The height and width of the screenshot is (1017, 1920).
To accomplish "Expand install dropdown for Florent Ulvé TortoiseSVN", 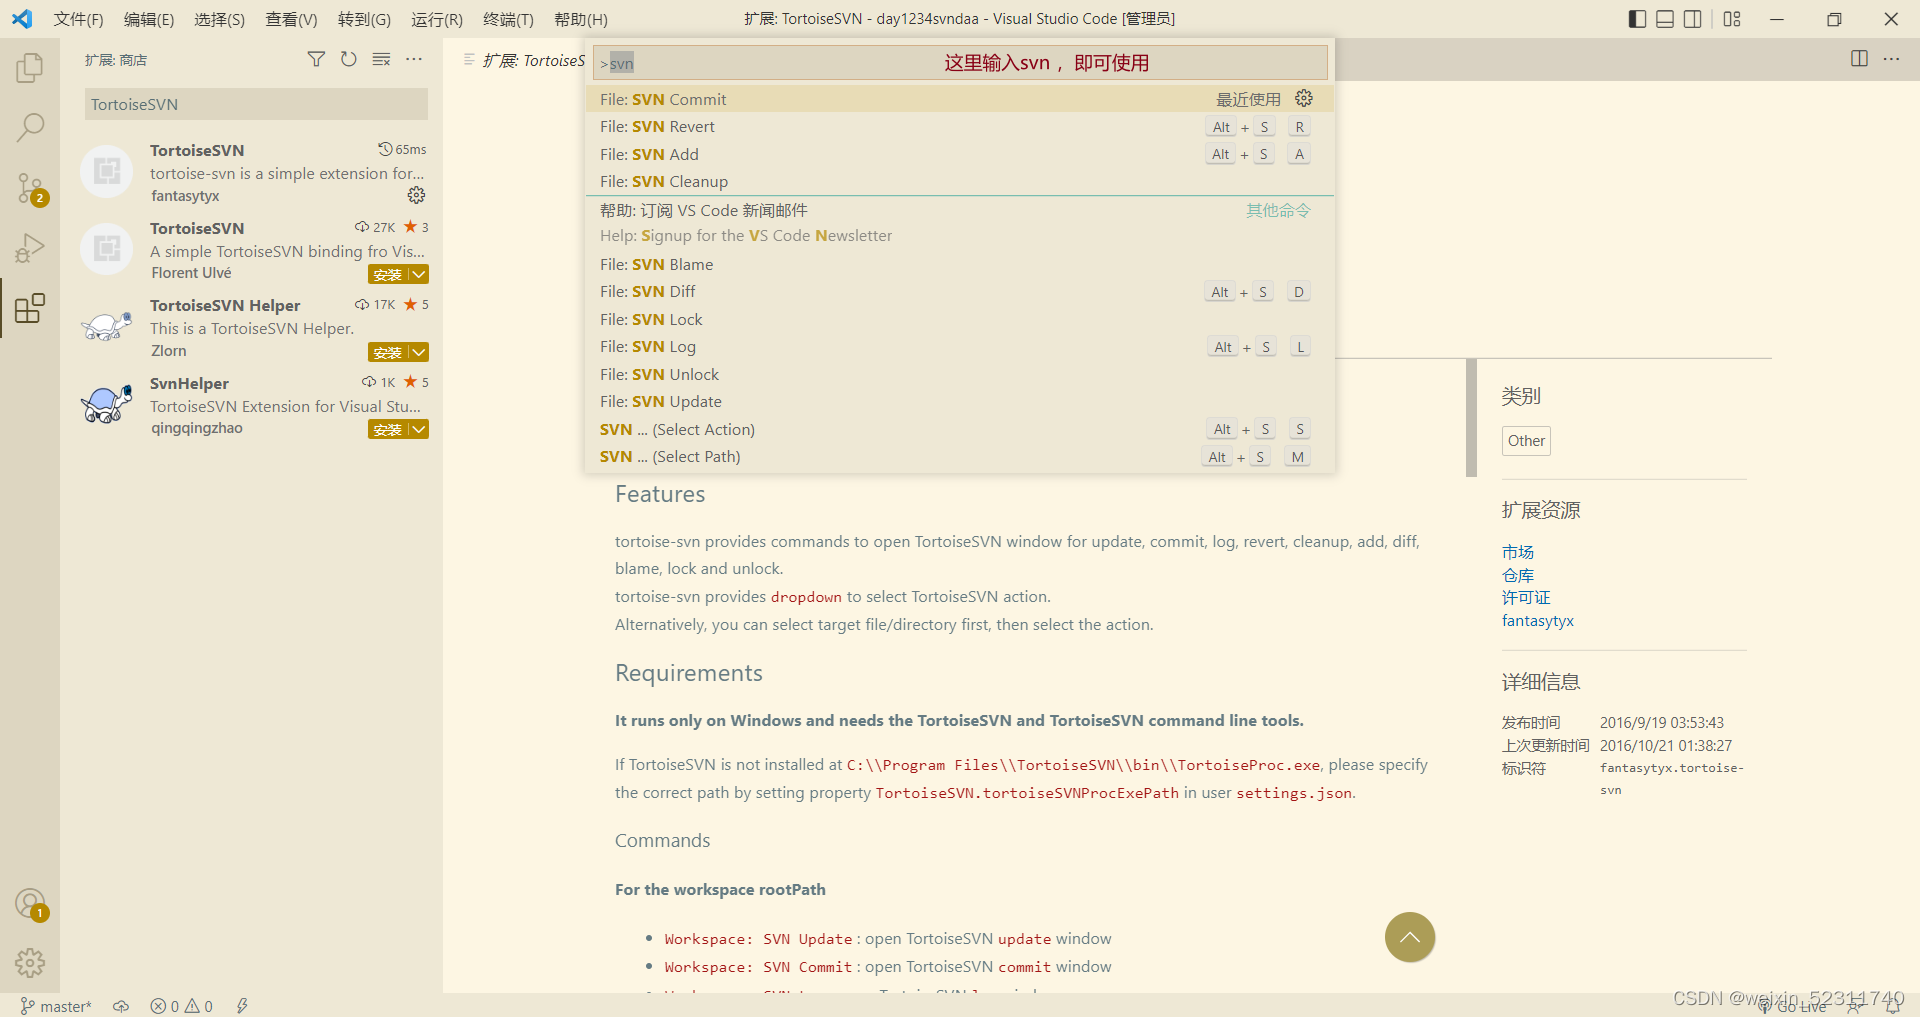I will click(420, 274).
